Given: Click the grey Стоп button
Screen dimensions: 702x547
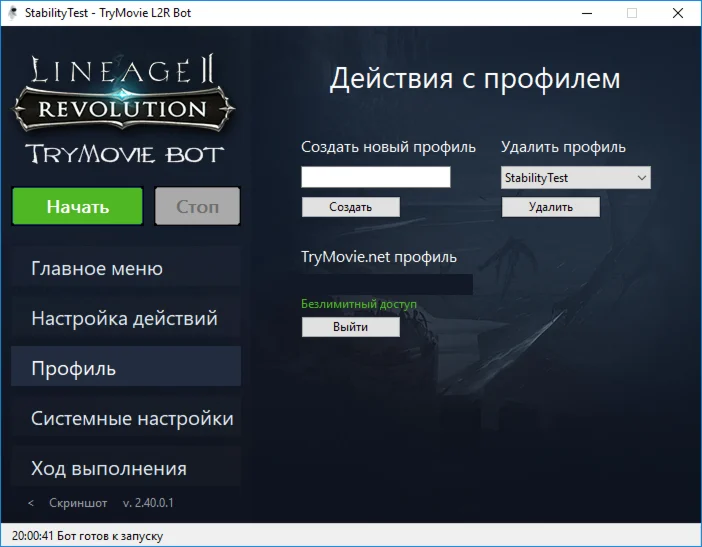Looking at the screenshot, I should tap(197, 206).
